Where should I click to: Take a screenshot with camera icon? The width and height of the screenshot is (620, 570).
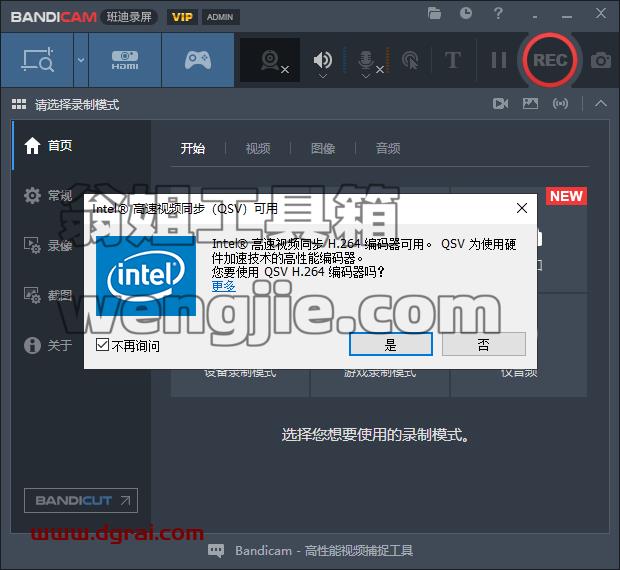(x=601, y=60)
